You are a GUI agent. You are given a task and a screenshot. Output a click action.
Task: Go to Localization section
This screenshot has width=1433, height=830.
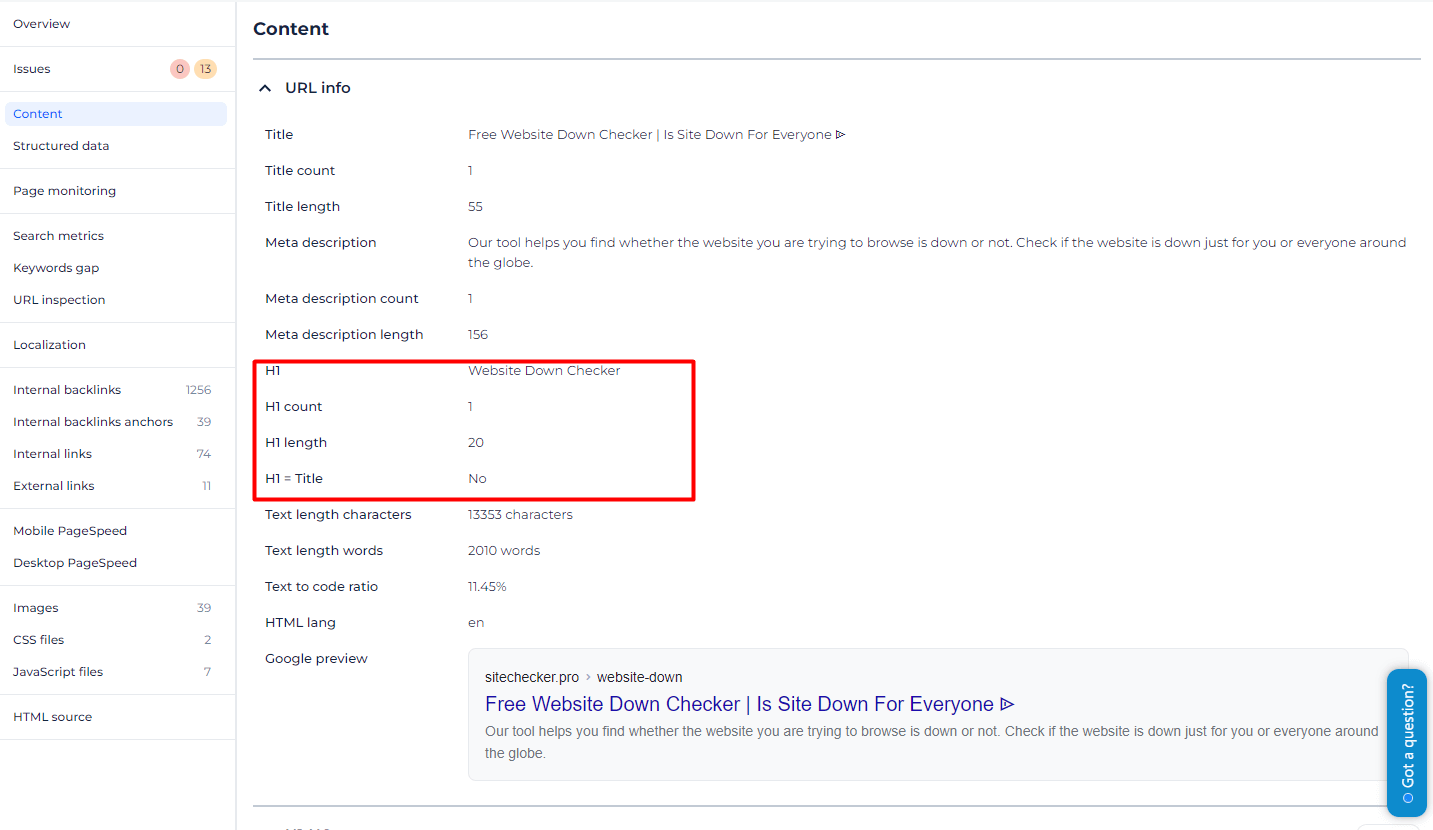(49, 345)
